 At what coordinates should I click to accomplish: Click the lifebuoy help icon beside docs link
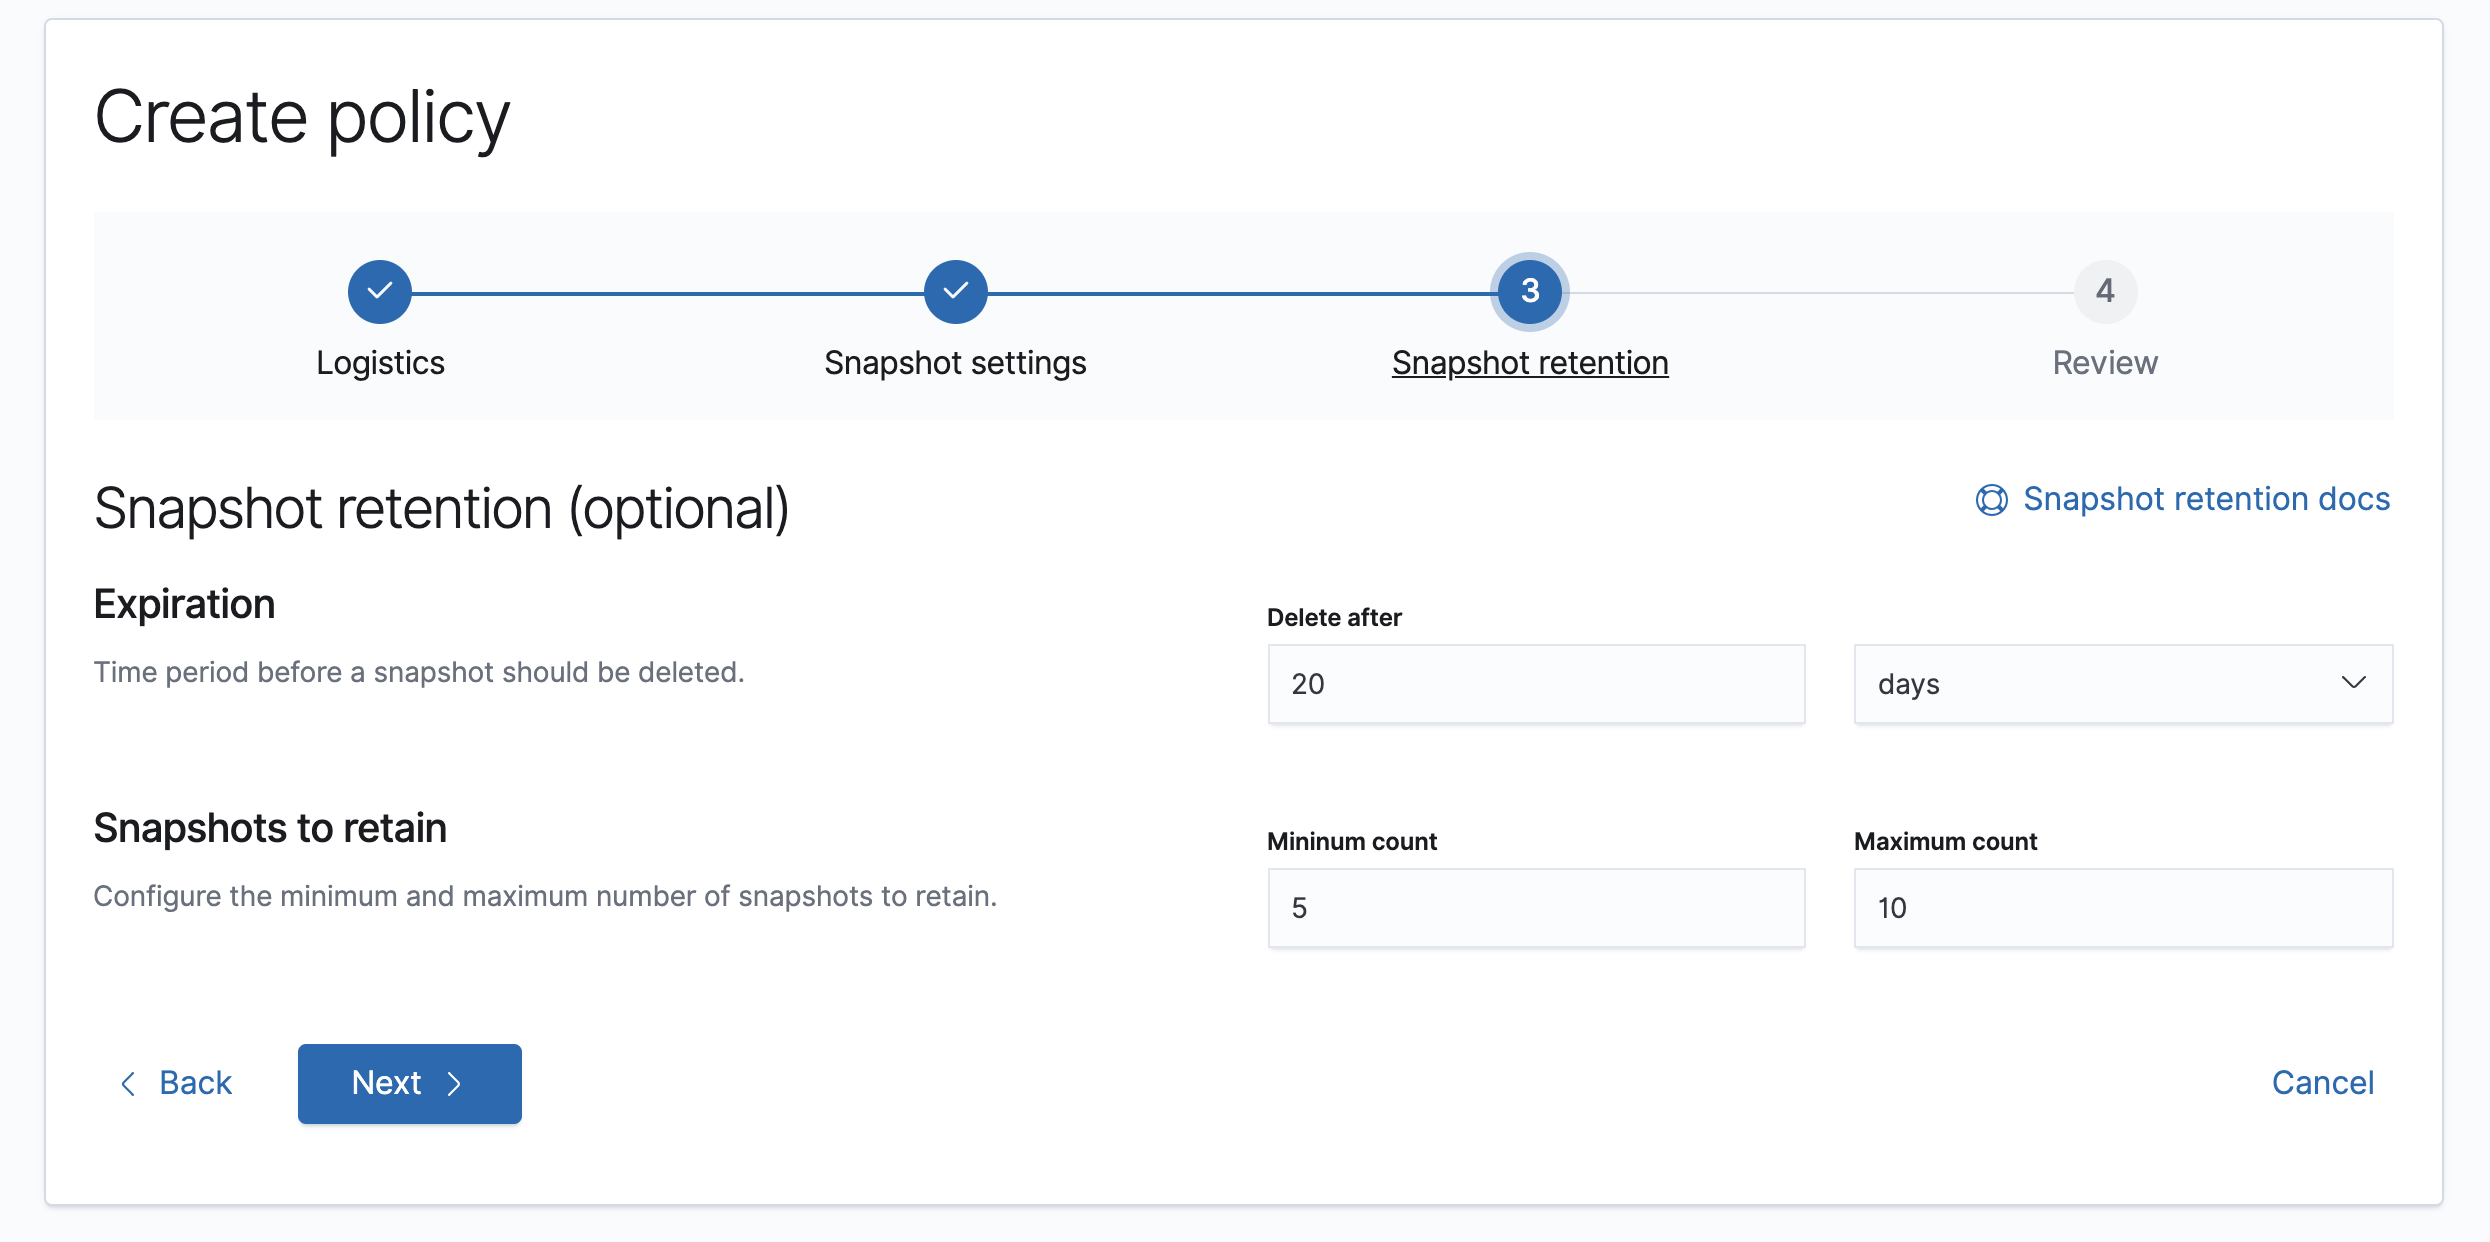(x=1991, y=500)
